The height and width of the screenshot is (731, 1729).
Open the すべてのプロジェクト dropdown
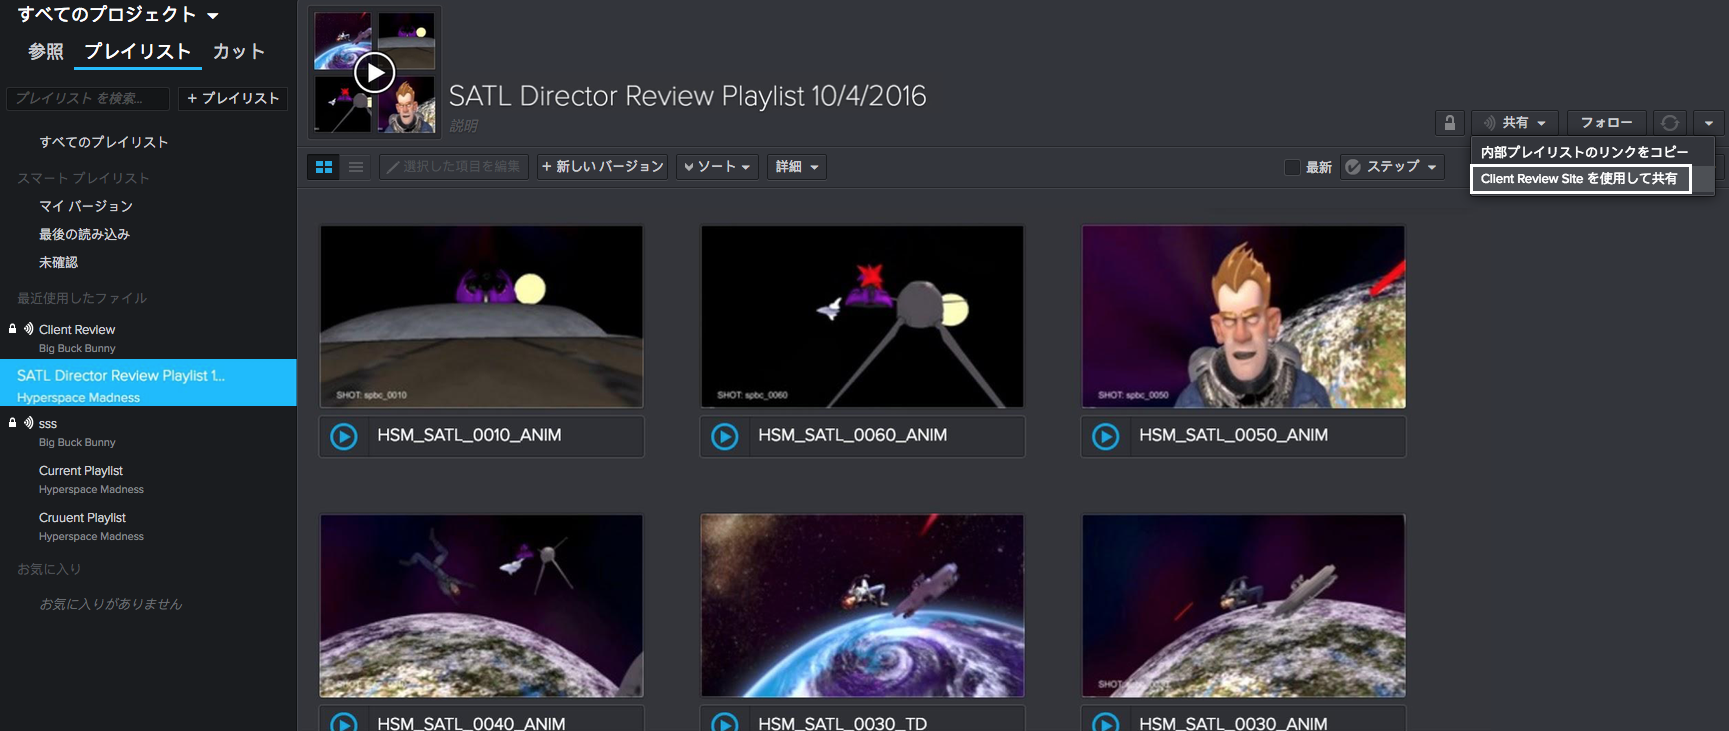(x=118, y=14)
